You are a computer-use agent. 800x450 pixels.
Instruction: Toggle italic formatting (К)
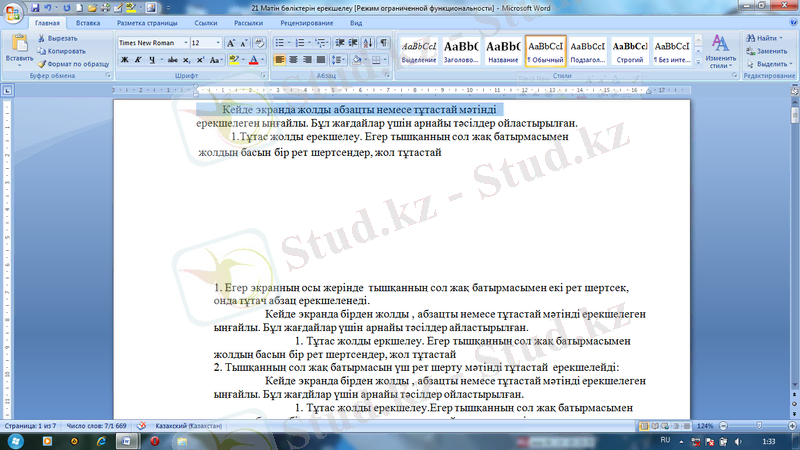(x=139, y=60)
